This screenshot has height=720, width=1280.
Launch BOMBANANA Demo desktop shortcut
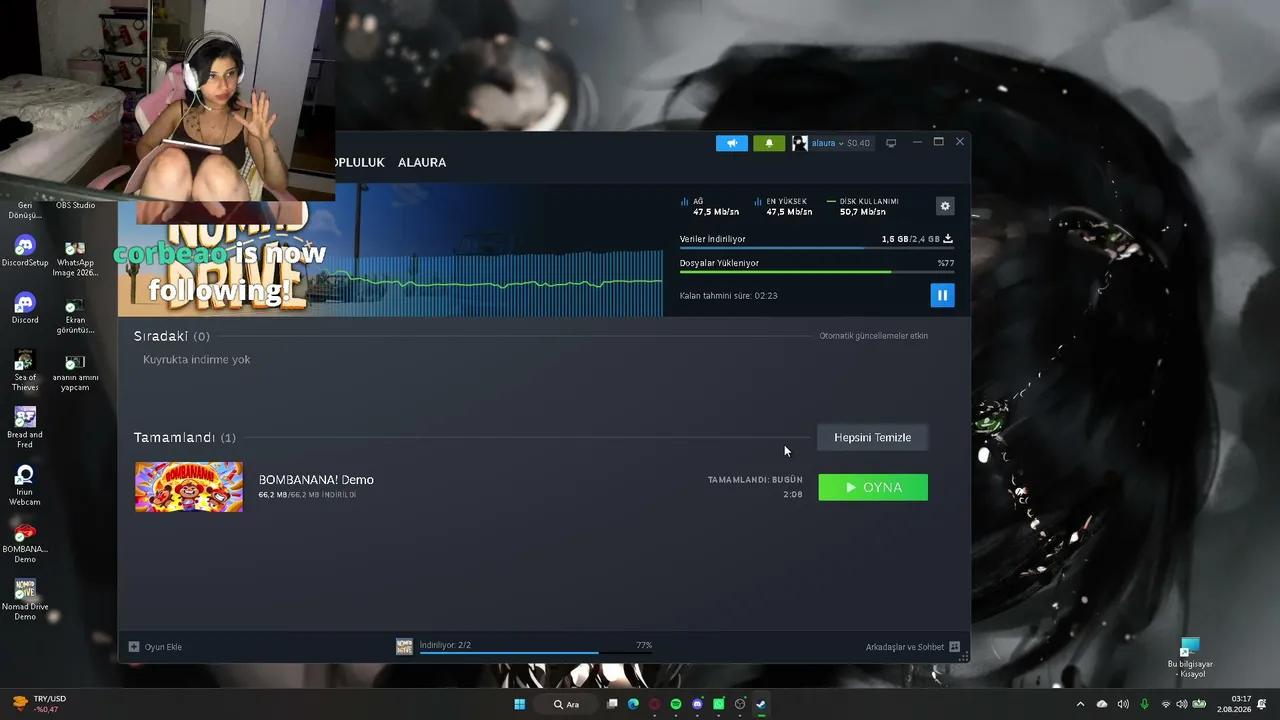(x=25, y=543)
